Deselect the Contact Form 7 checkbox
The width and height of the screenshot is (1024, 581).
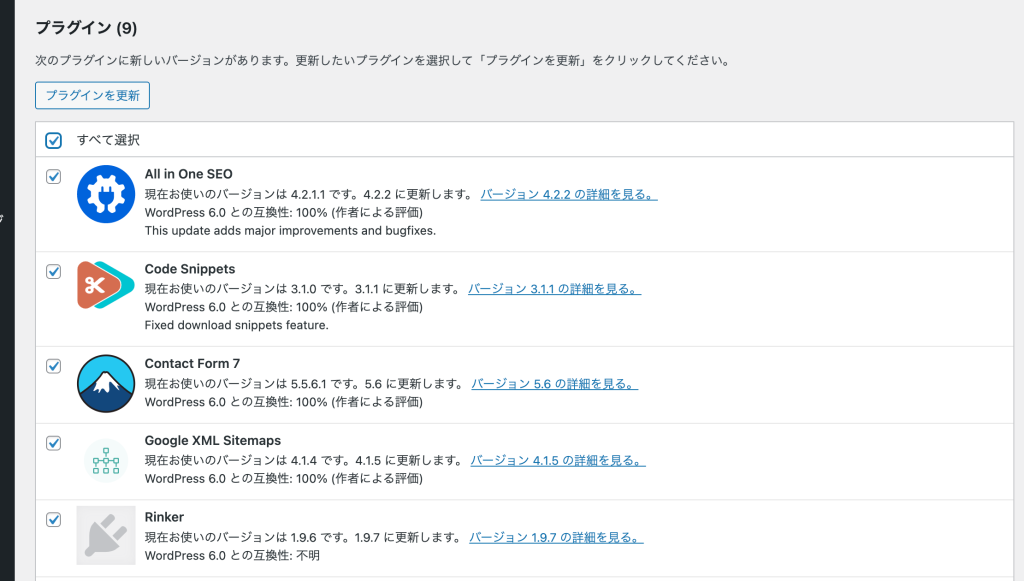54,366
